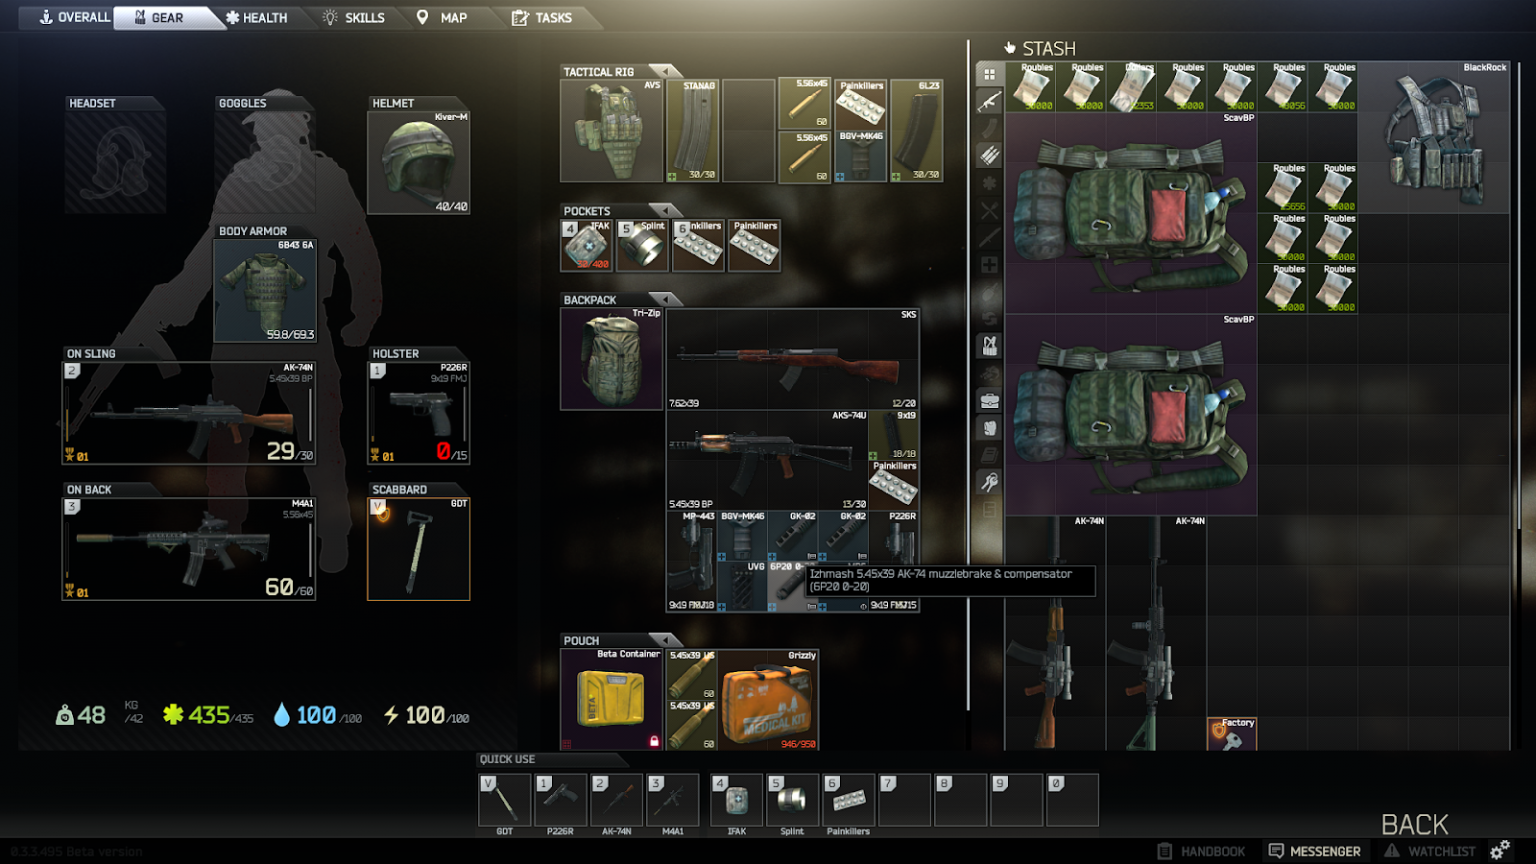Filter stash by backpacks icon

click(989, 428)
